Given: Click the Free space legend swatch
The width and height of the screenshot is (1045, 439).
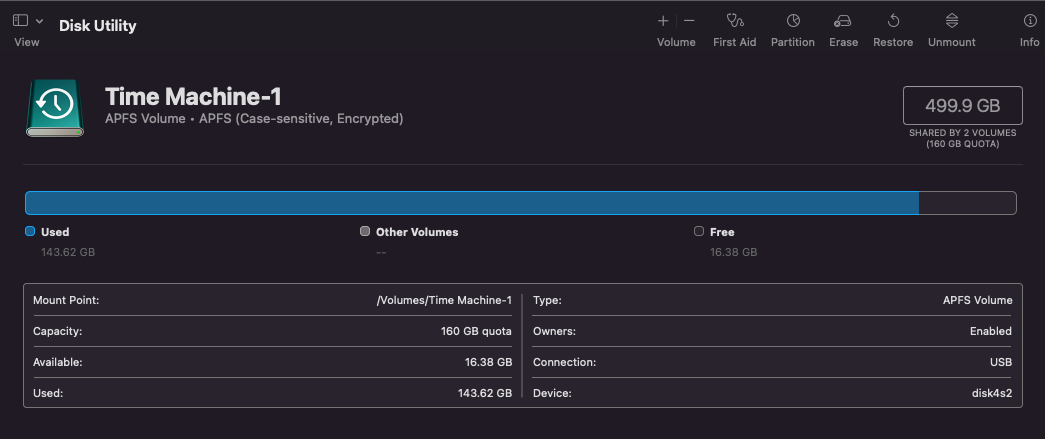Looking at the screenshot, I should point(699,232).
